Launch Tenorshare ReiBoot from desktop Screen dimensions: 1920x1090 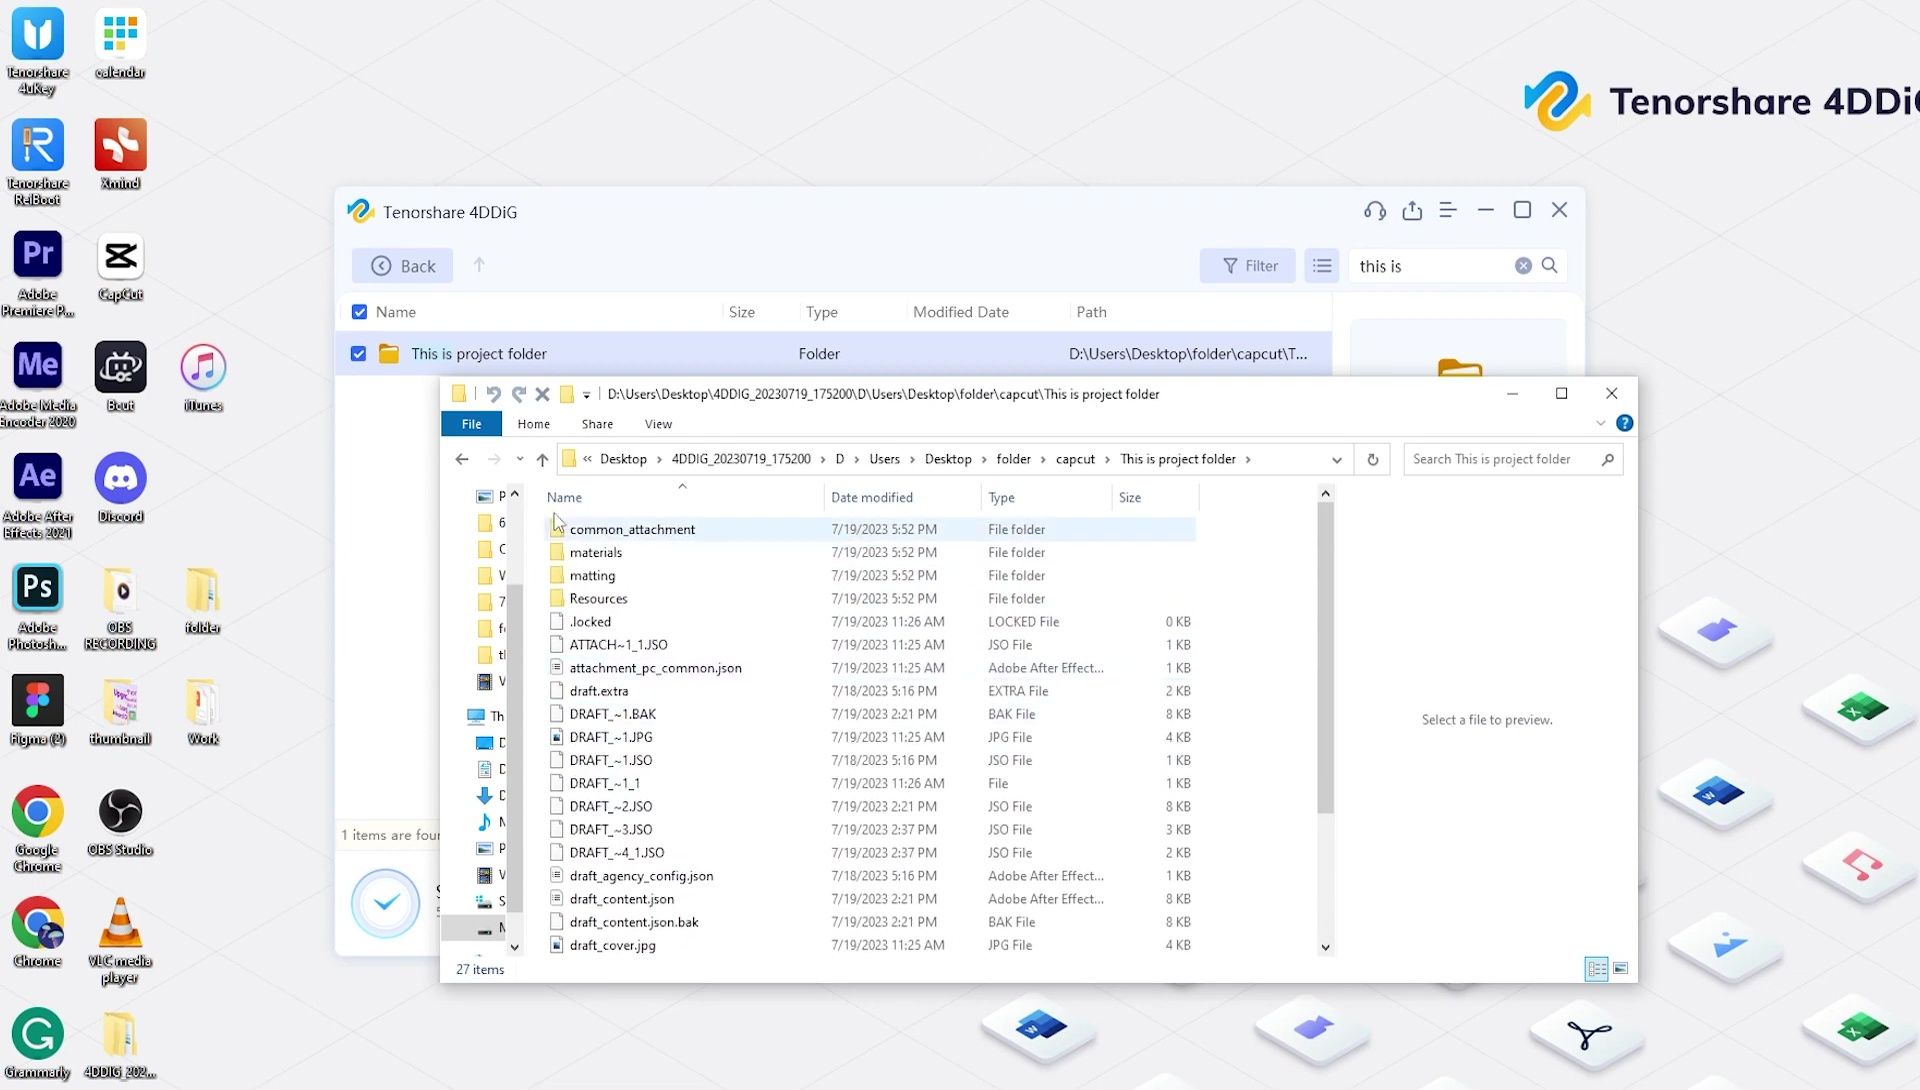(x=38, y=161)
